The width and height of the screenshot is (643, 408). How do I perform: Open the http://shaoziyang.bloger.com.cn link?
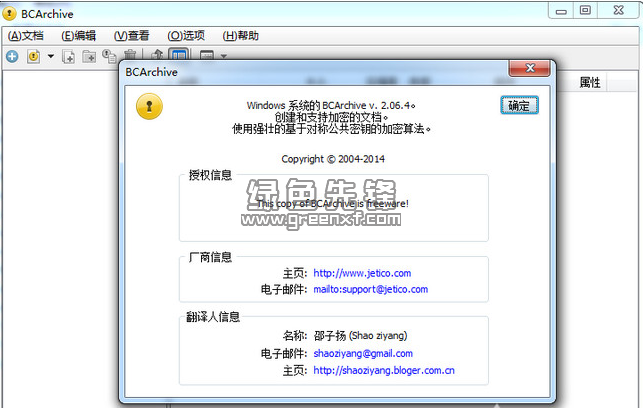point(384,370)
